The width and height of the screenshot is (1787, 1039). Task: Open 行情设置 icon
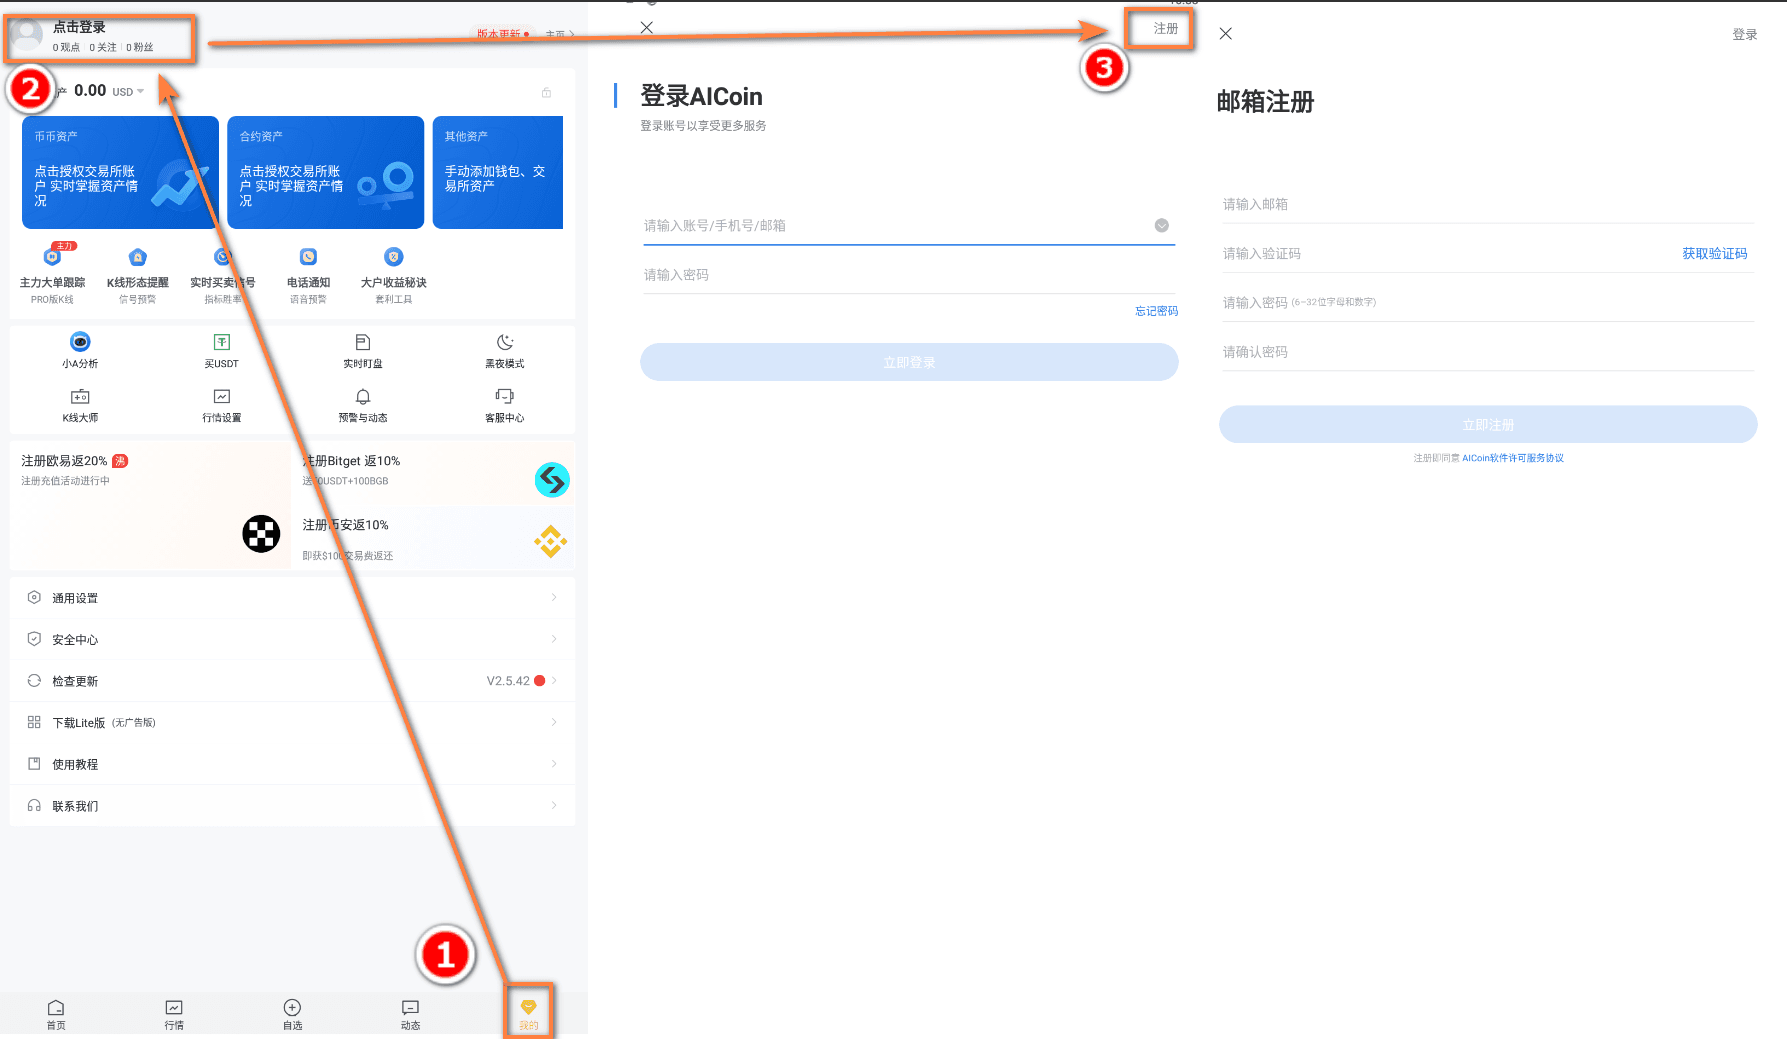(222, 397)
